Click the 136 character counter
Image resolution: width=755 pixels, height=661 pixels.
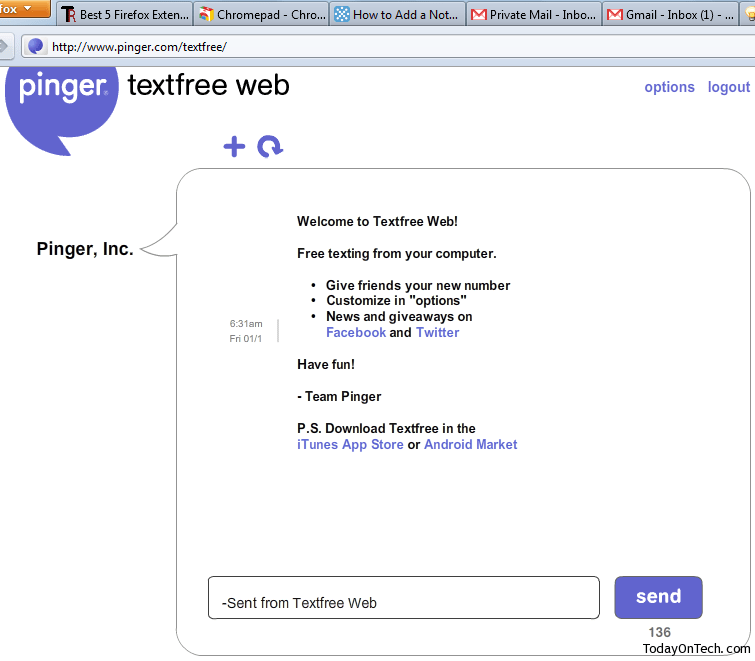click(659, 632)
